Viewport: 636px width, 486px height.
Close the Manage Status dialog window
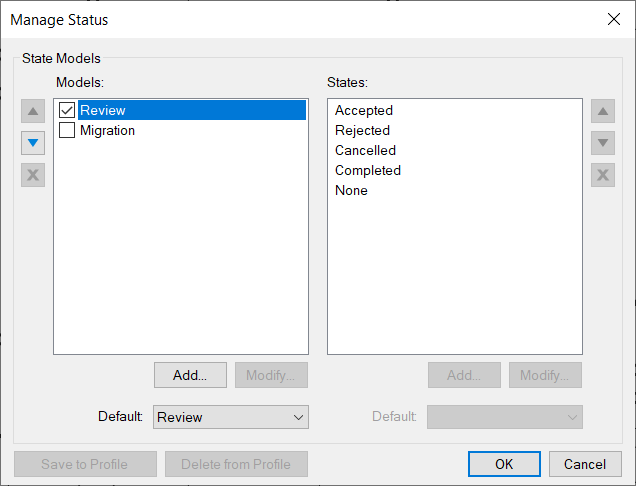click(613, 19)
